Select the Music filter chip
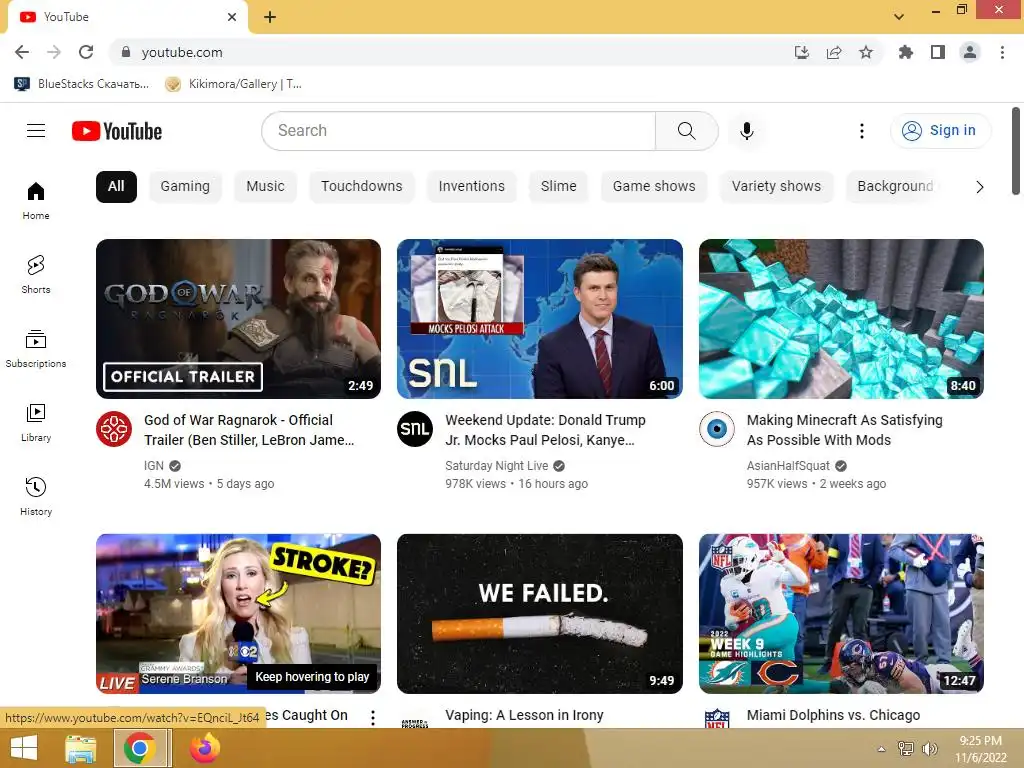The width and height of the screenshot is (1024, 768). (x=265, y=186)
